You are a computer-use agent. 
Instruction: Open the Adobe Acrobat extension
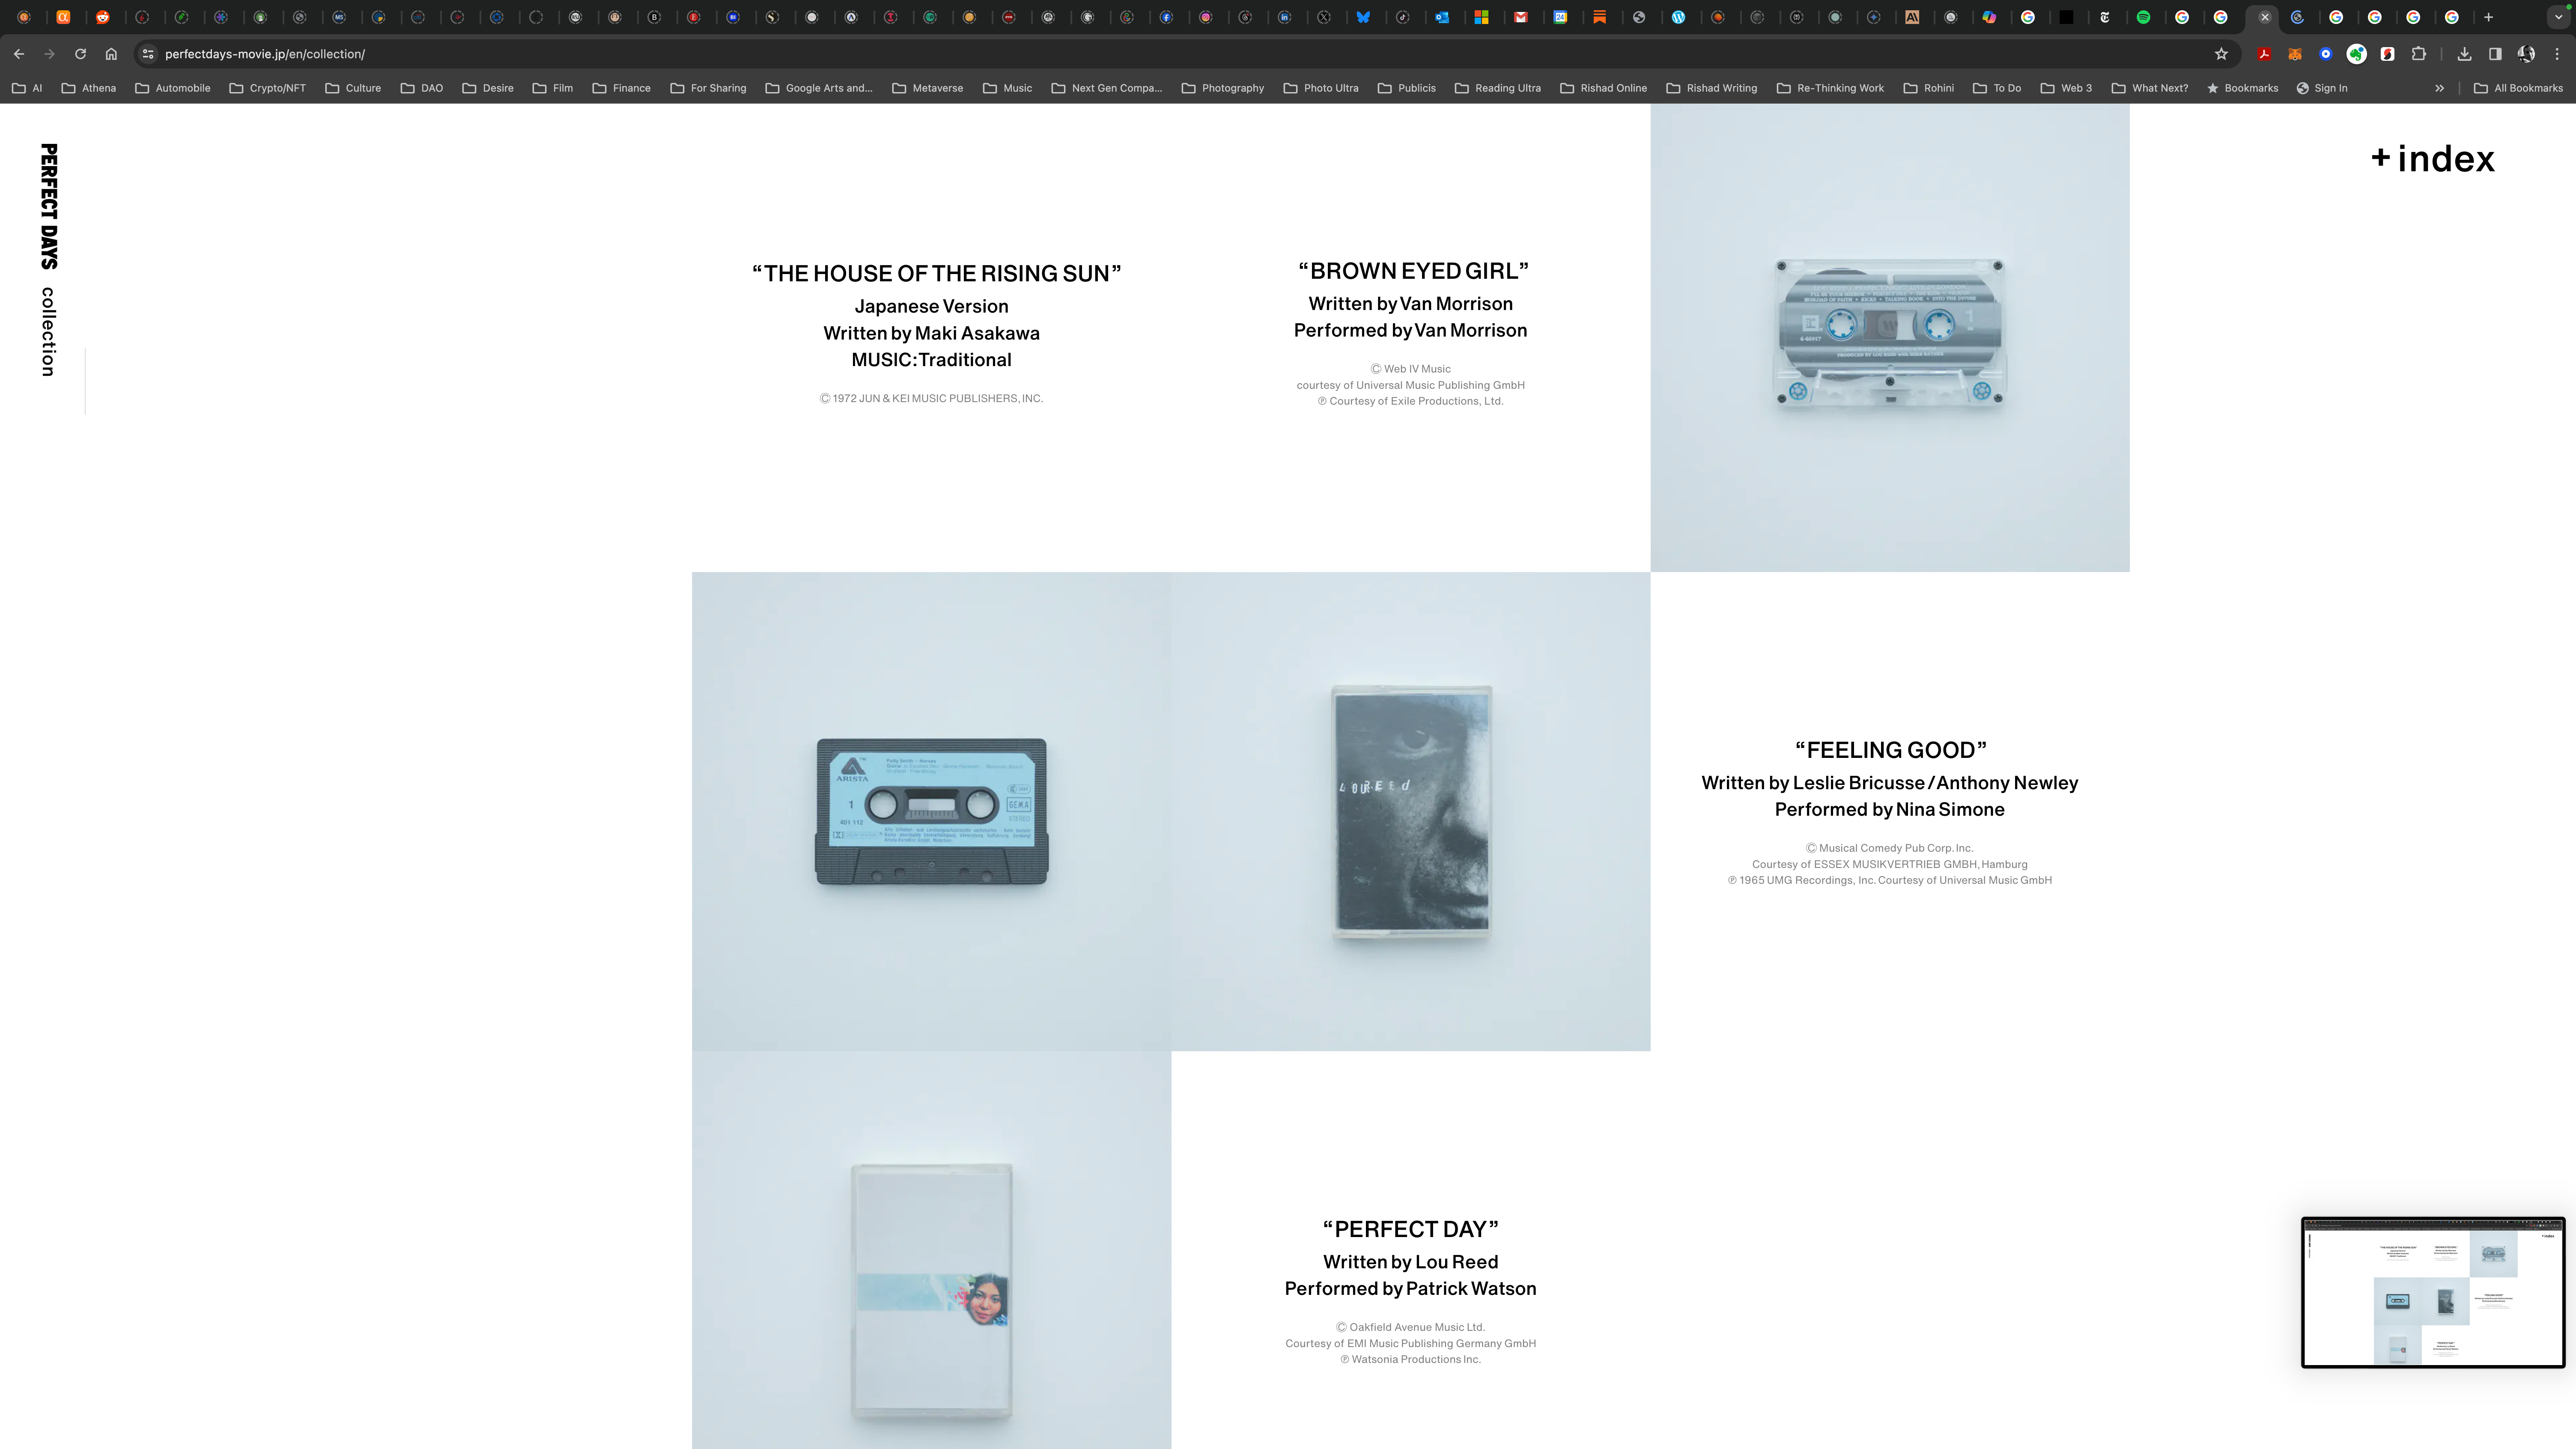(2264, 54)
